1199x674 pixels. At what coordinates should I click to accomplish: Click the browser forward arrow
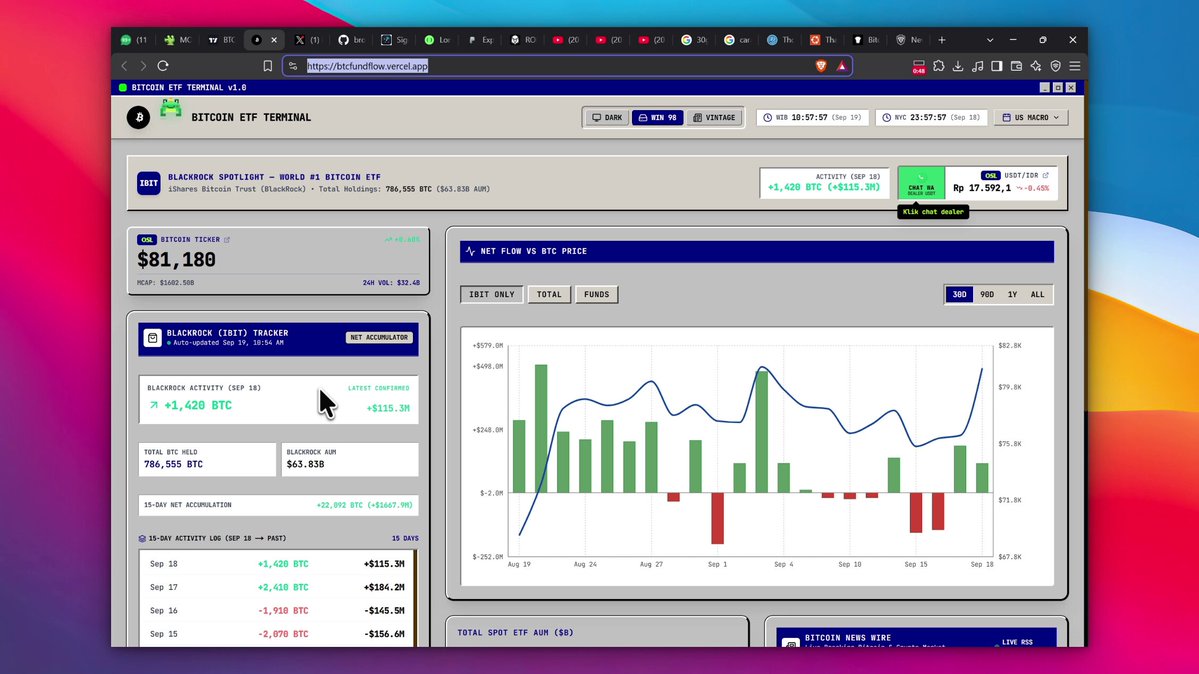point(143,66)
